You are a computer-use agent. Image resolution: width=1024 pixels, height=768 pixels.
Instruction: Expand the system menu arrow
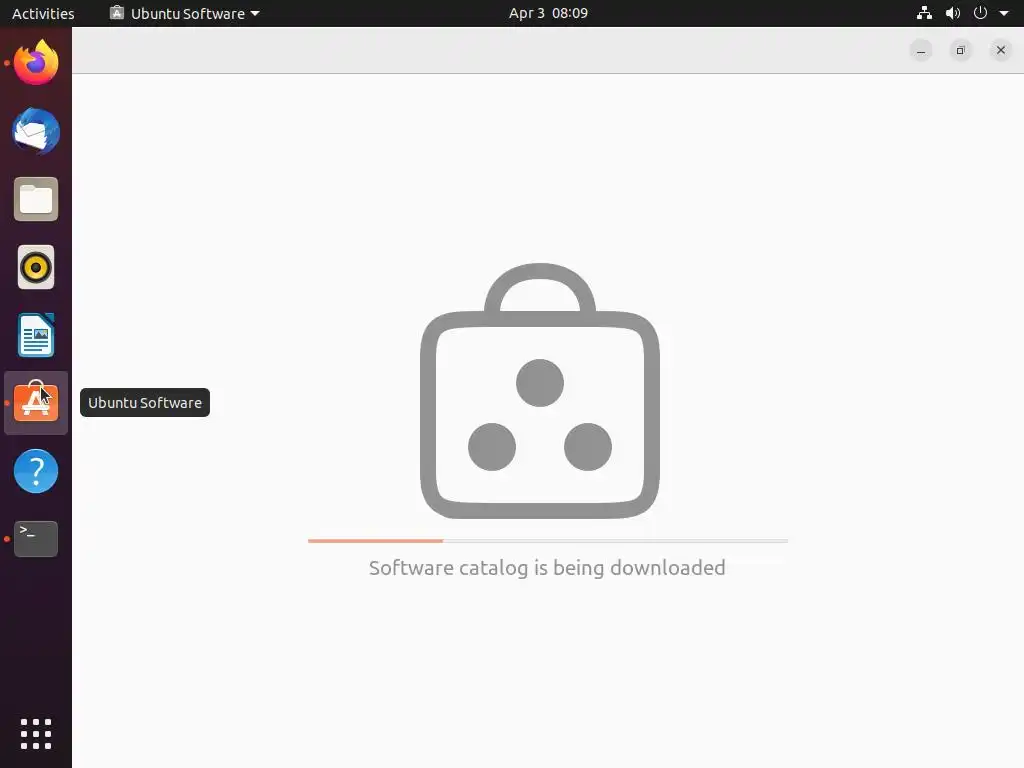(x=1004, y=13)
